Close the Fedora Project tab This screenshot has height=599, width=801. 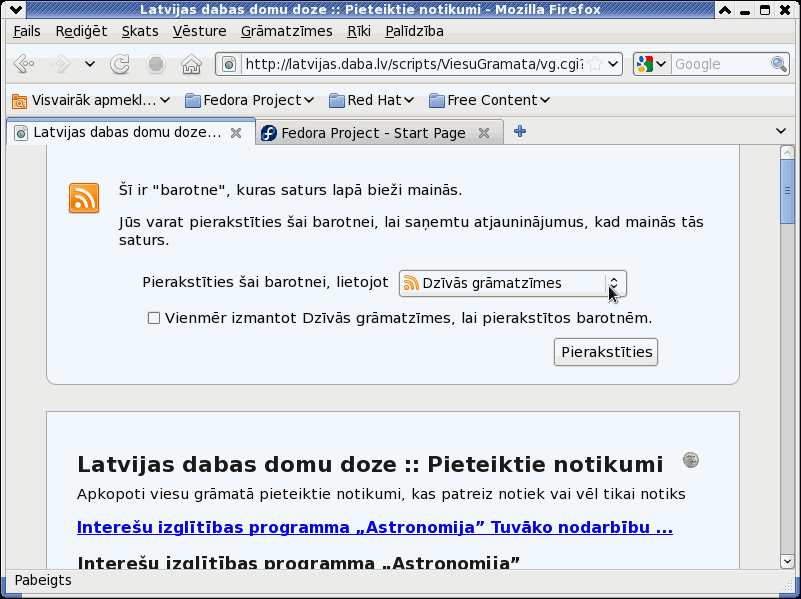(484, 133)
